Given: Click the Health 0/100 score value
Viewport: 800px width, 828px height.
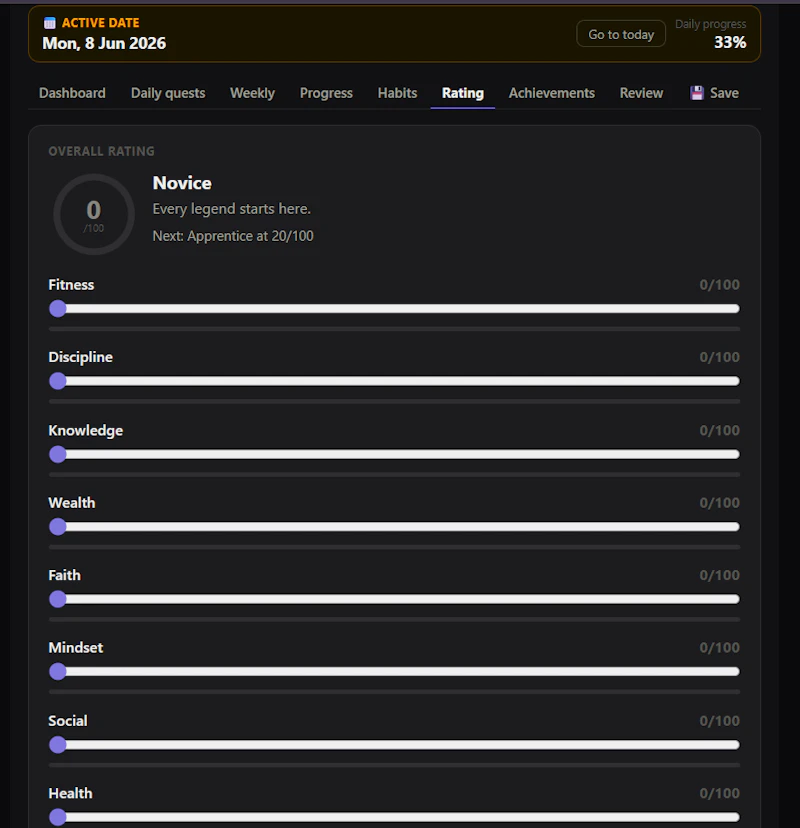Looking at the screenshot, I should (719, 793).
